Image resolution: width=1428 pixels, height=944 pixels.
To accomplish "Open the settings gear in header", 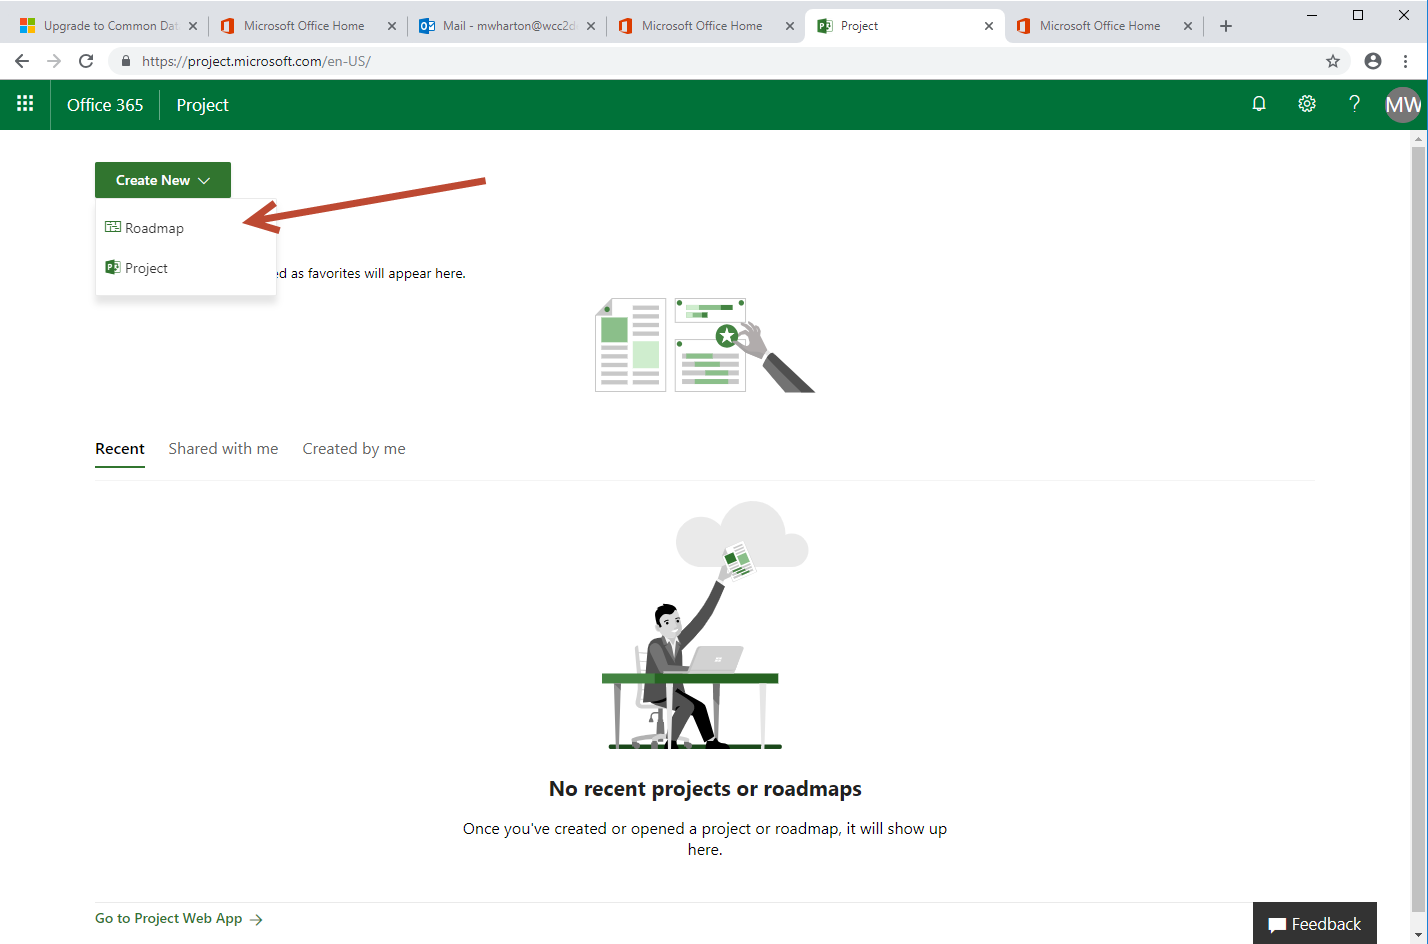I will [x=1307, y=104].
